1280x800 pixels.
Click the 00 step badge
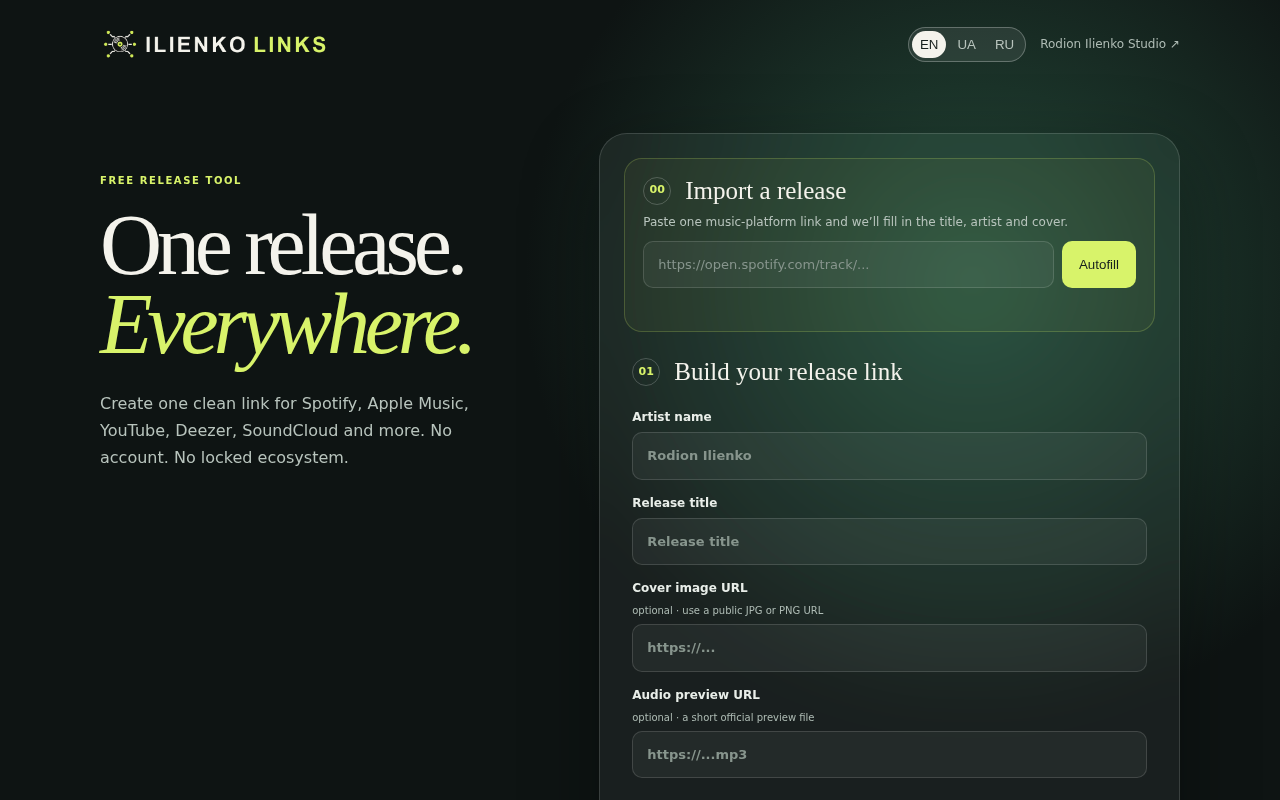[x=657, y=190]
